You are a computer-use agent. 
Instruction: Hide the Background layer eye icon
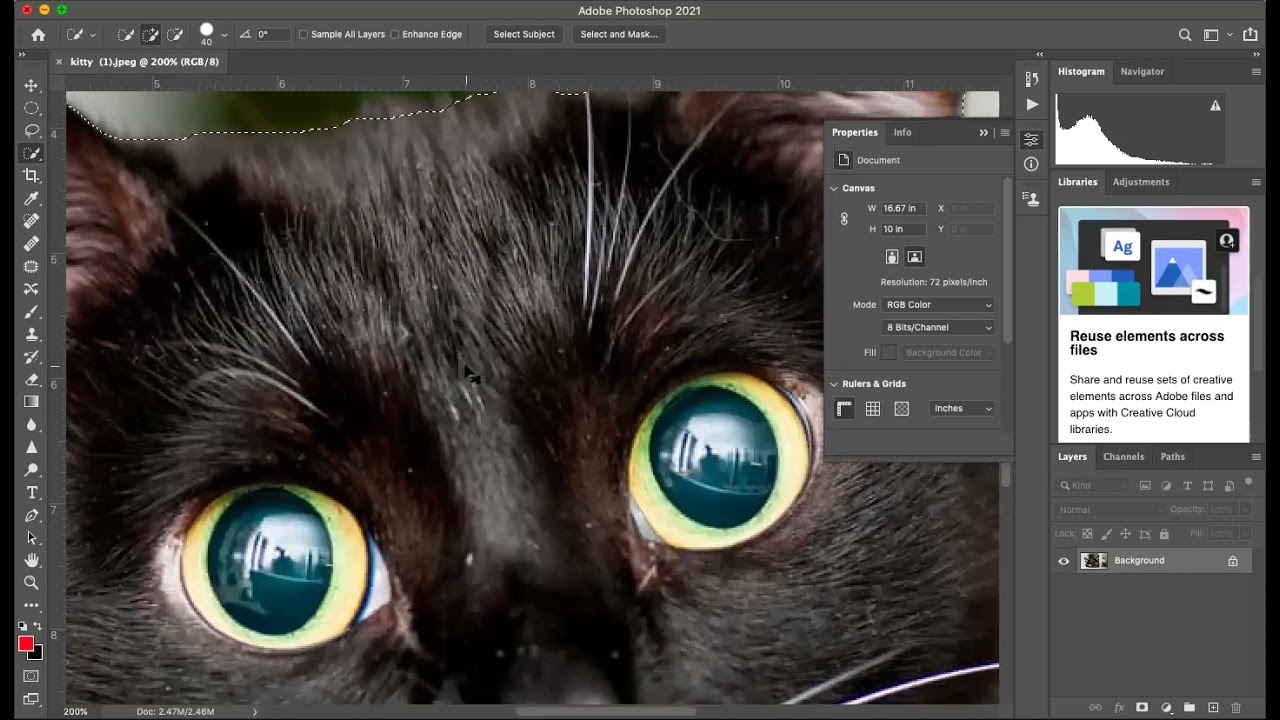pos(1064,561)
